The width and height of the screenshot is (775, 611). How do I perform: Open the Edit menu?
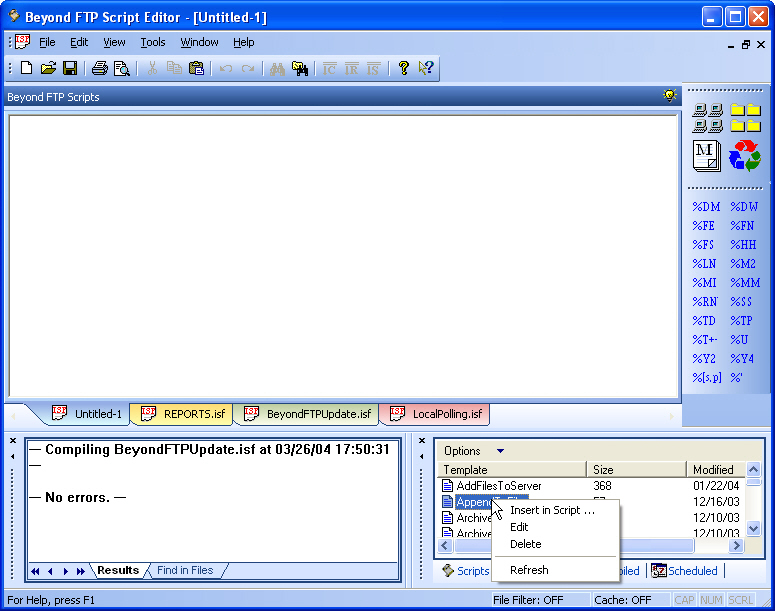pos(79,43)
